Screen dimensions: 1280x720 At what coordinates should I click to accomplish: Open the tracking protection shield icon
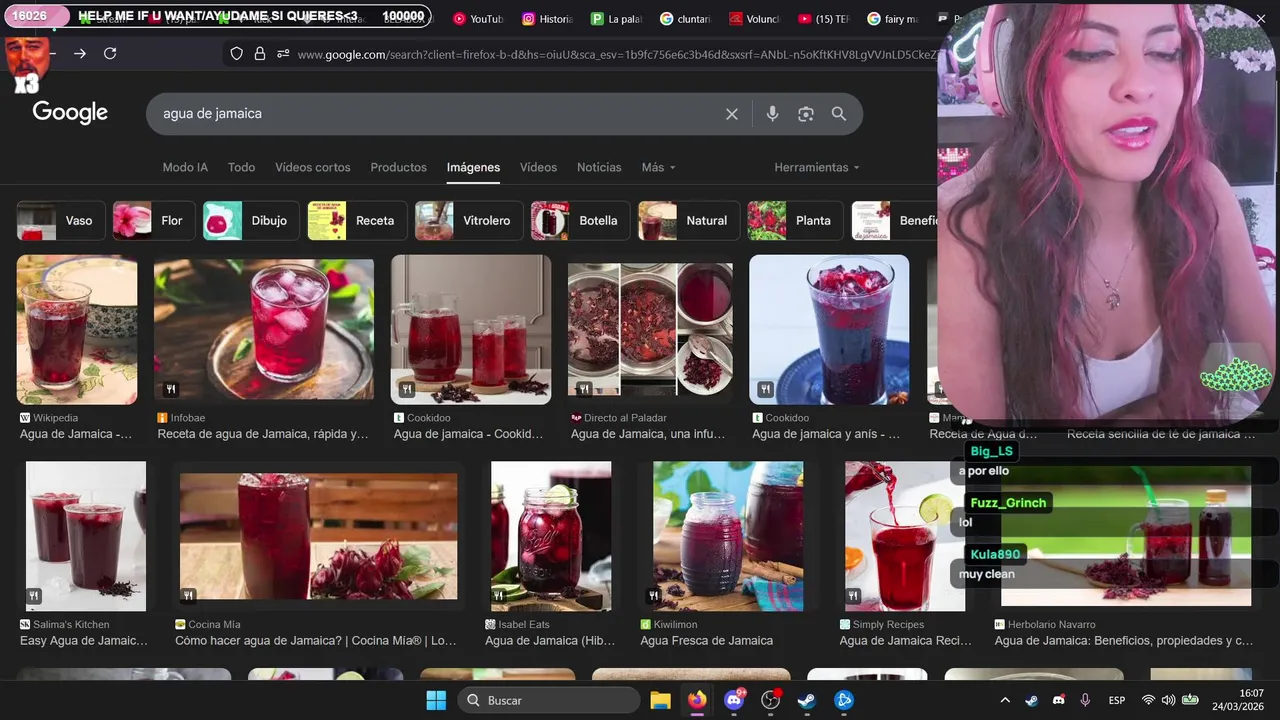tap(237, 54)
